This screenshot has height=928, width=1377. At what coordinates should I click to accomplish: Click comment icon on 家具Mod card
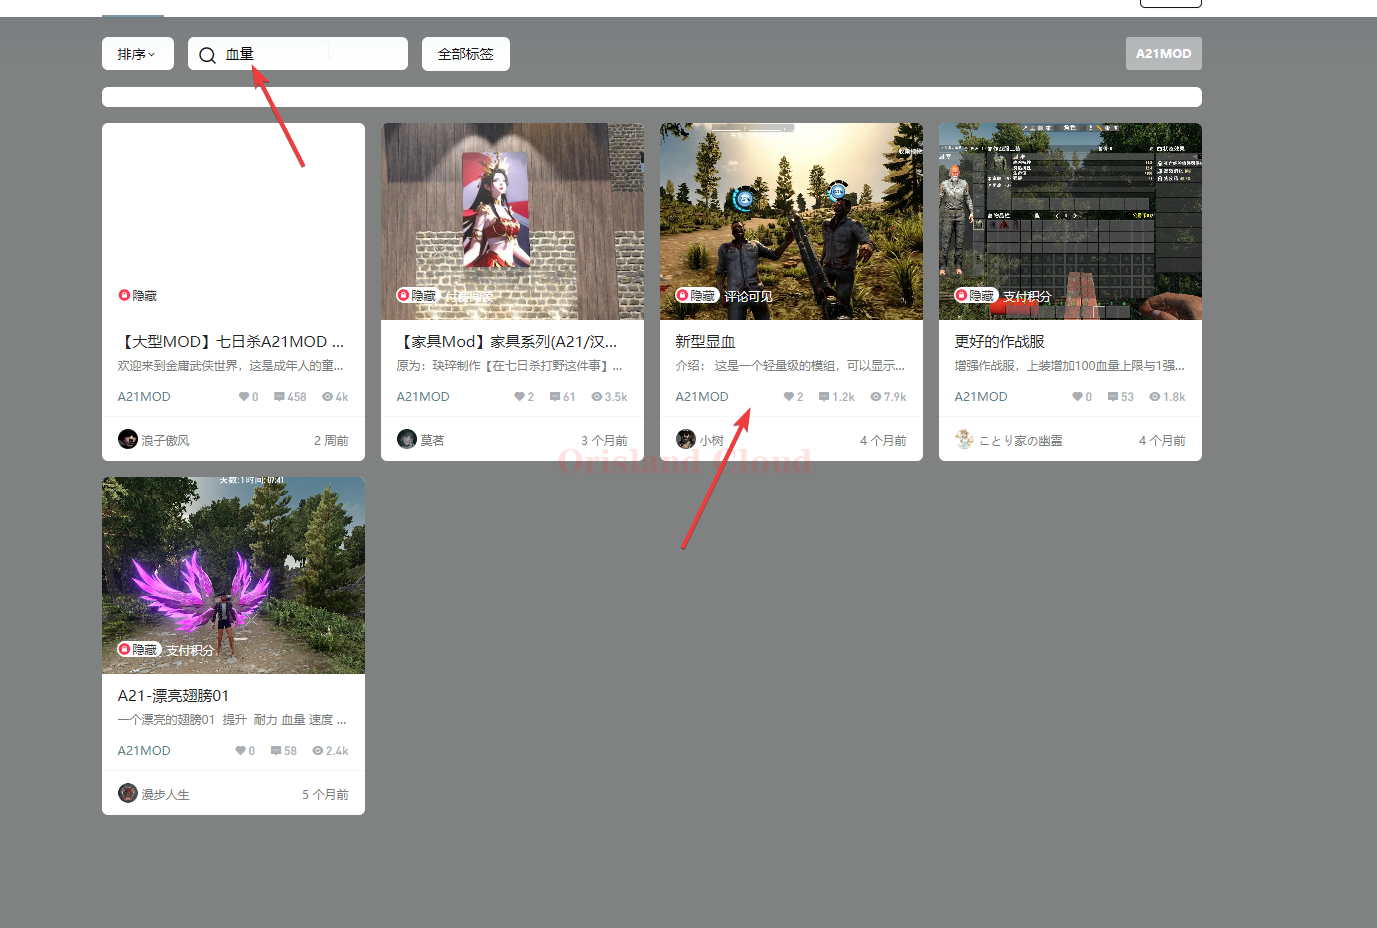pos(555,397)
